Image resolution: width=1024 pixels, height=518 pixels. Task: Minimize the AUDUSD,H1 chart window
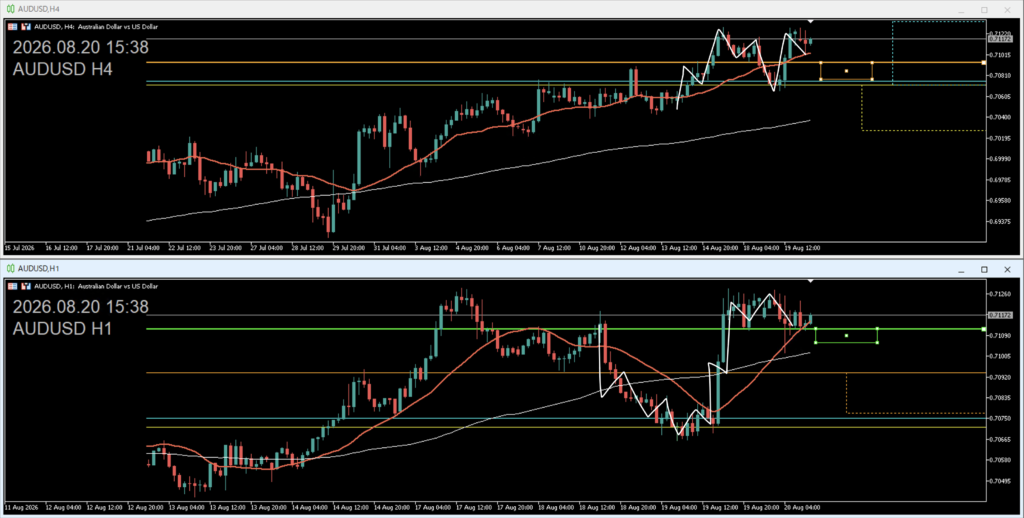(x=961, y=270)
